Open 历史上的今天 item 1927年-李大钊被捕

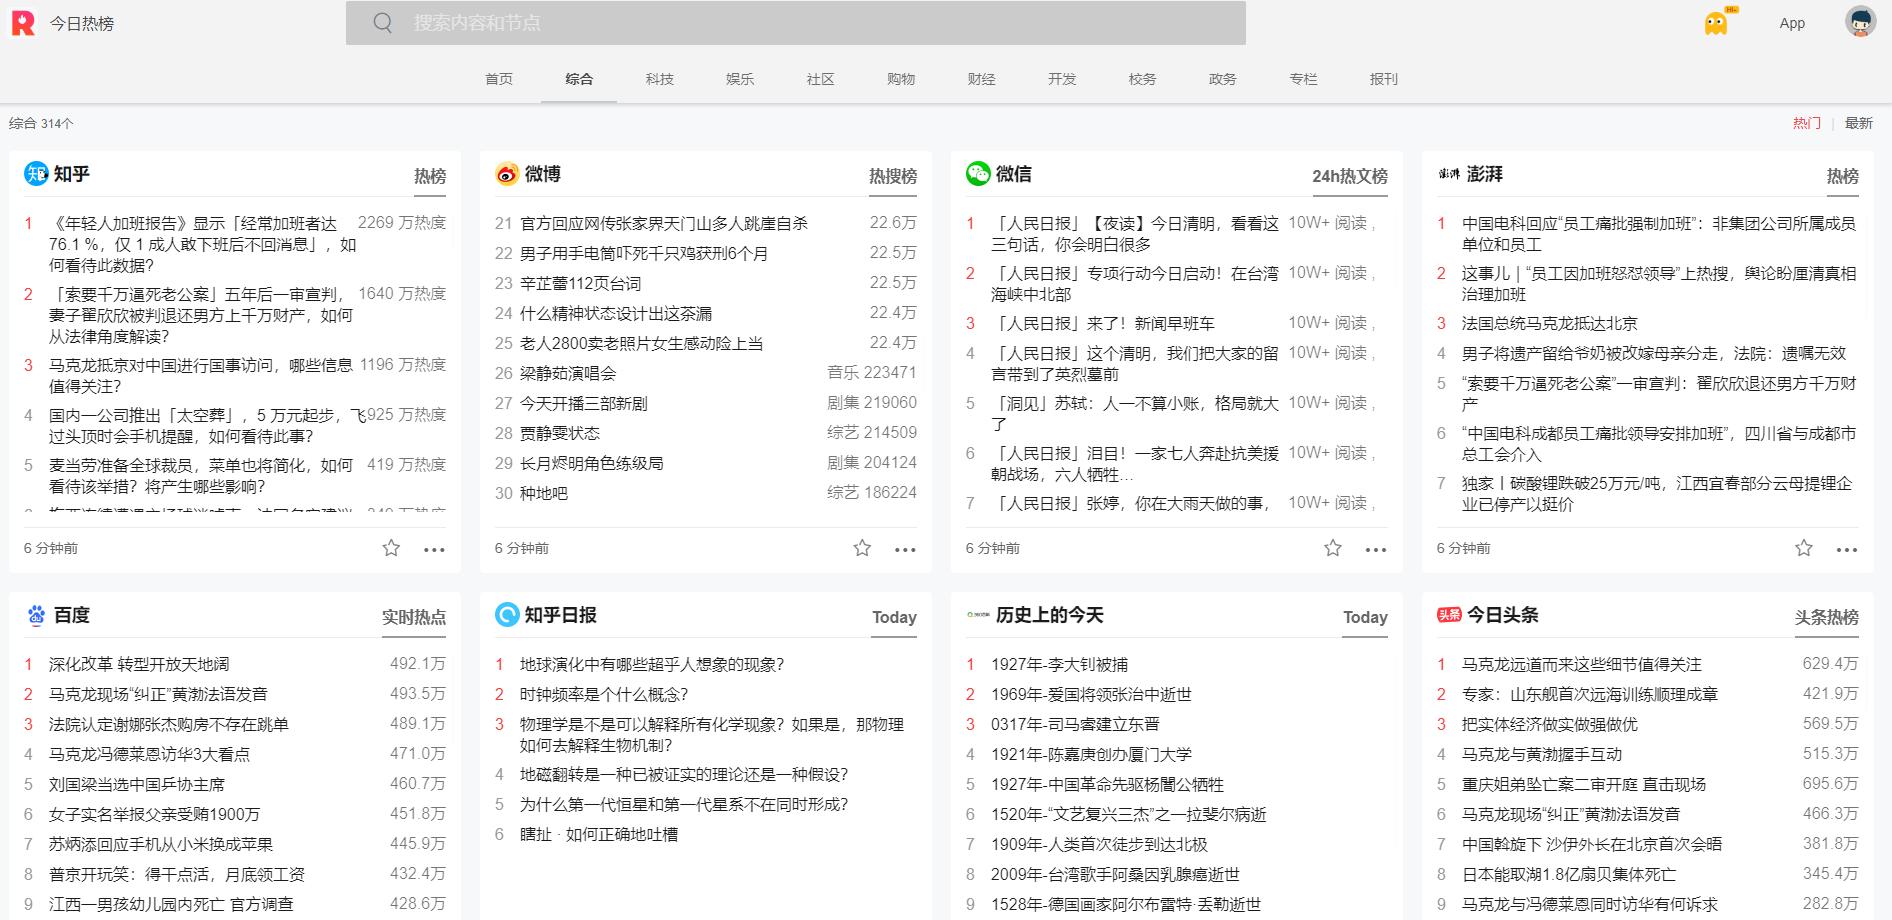coord(1059,664)
